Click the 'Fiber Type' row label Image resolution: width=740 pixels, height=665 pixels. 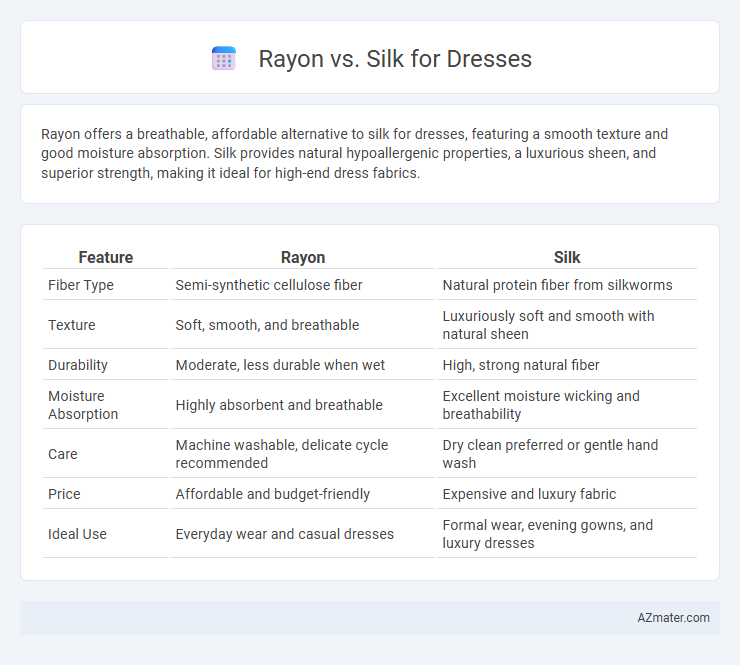pos(81,285)
